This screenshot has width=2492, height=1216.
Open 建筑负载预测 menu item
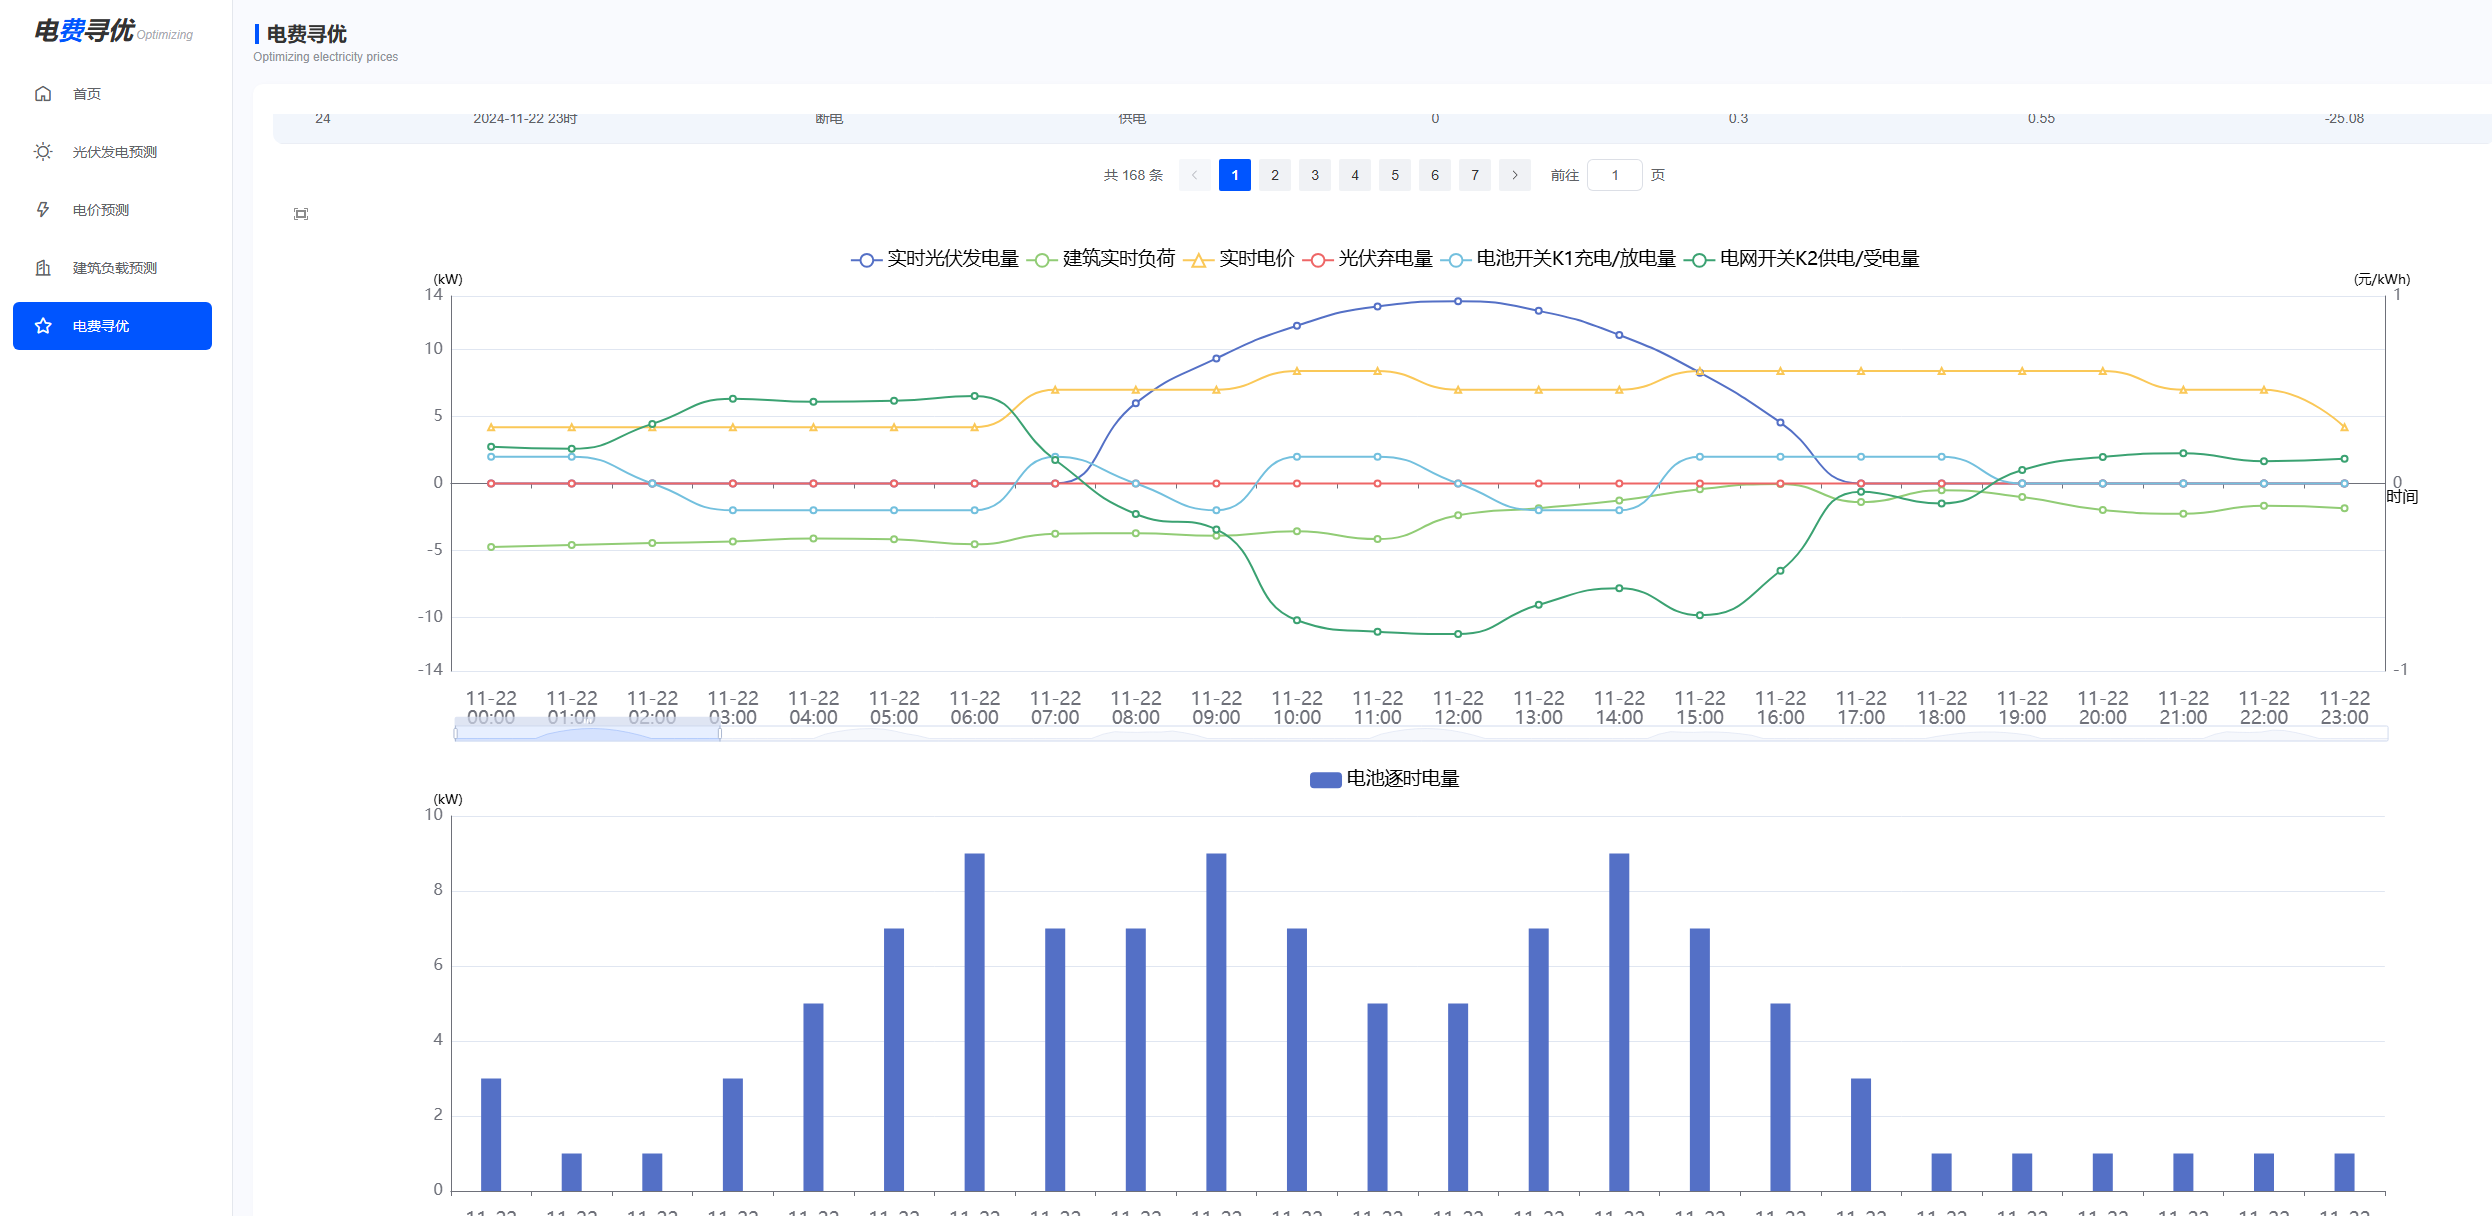tap(112, 268)
